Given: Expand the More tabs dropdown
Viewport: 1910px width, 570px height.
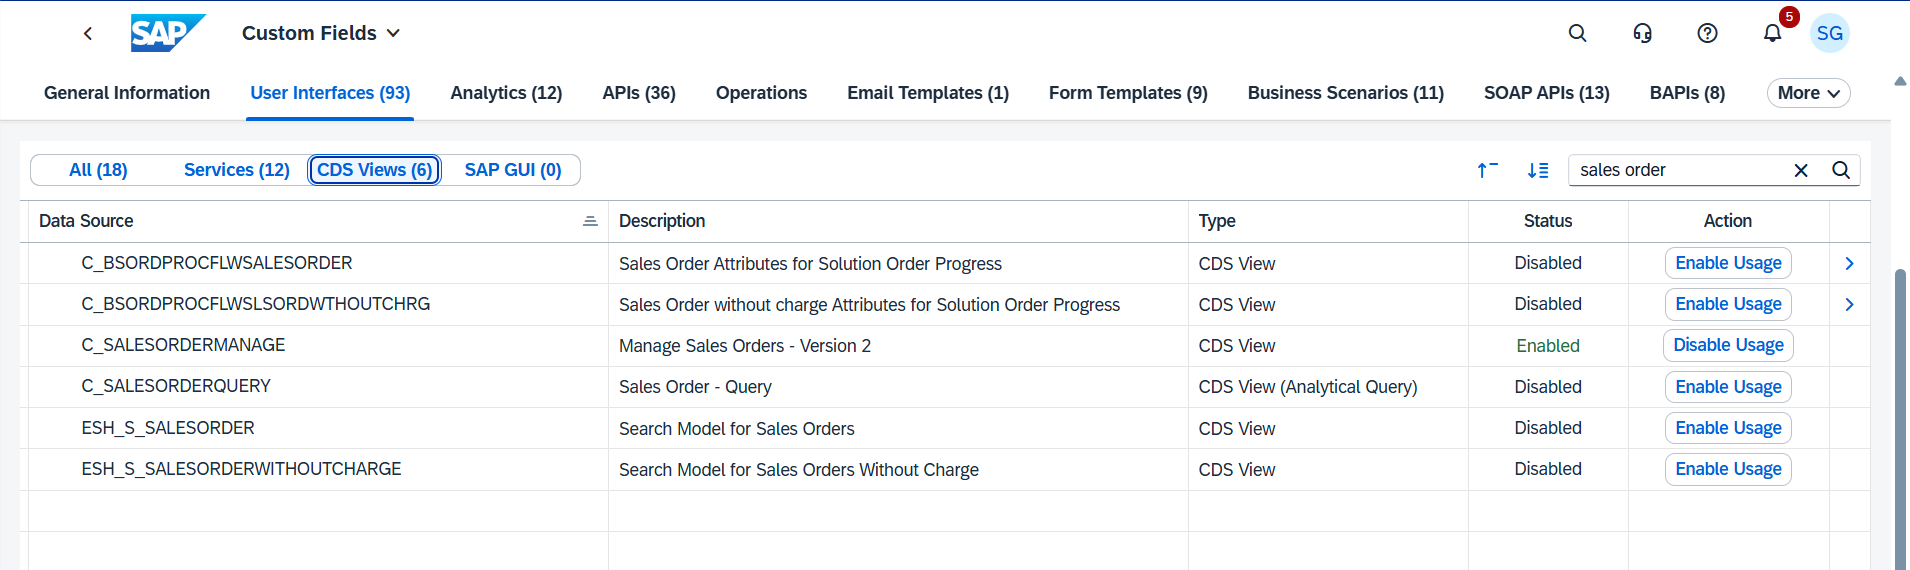Looking at the screenshot, I should pos(1808,93).
